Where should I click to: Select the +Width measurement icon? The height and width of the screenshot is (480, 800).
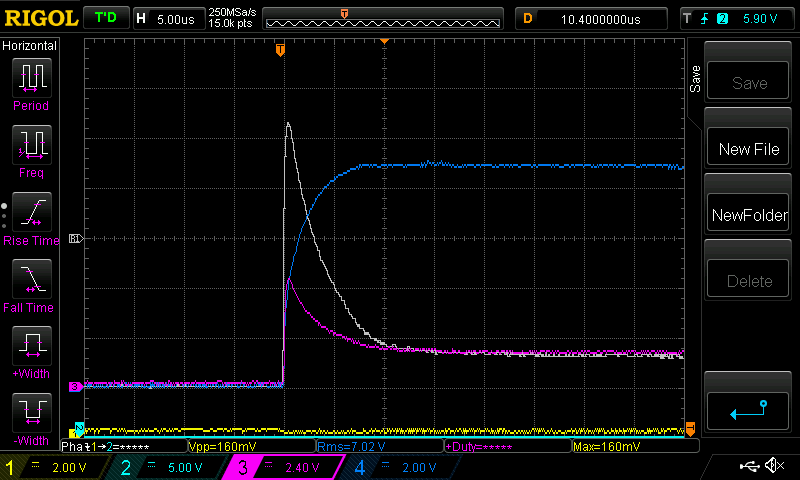pos(30,350)
